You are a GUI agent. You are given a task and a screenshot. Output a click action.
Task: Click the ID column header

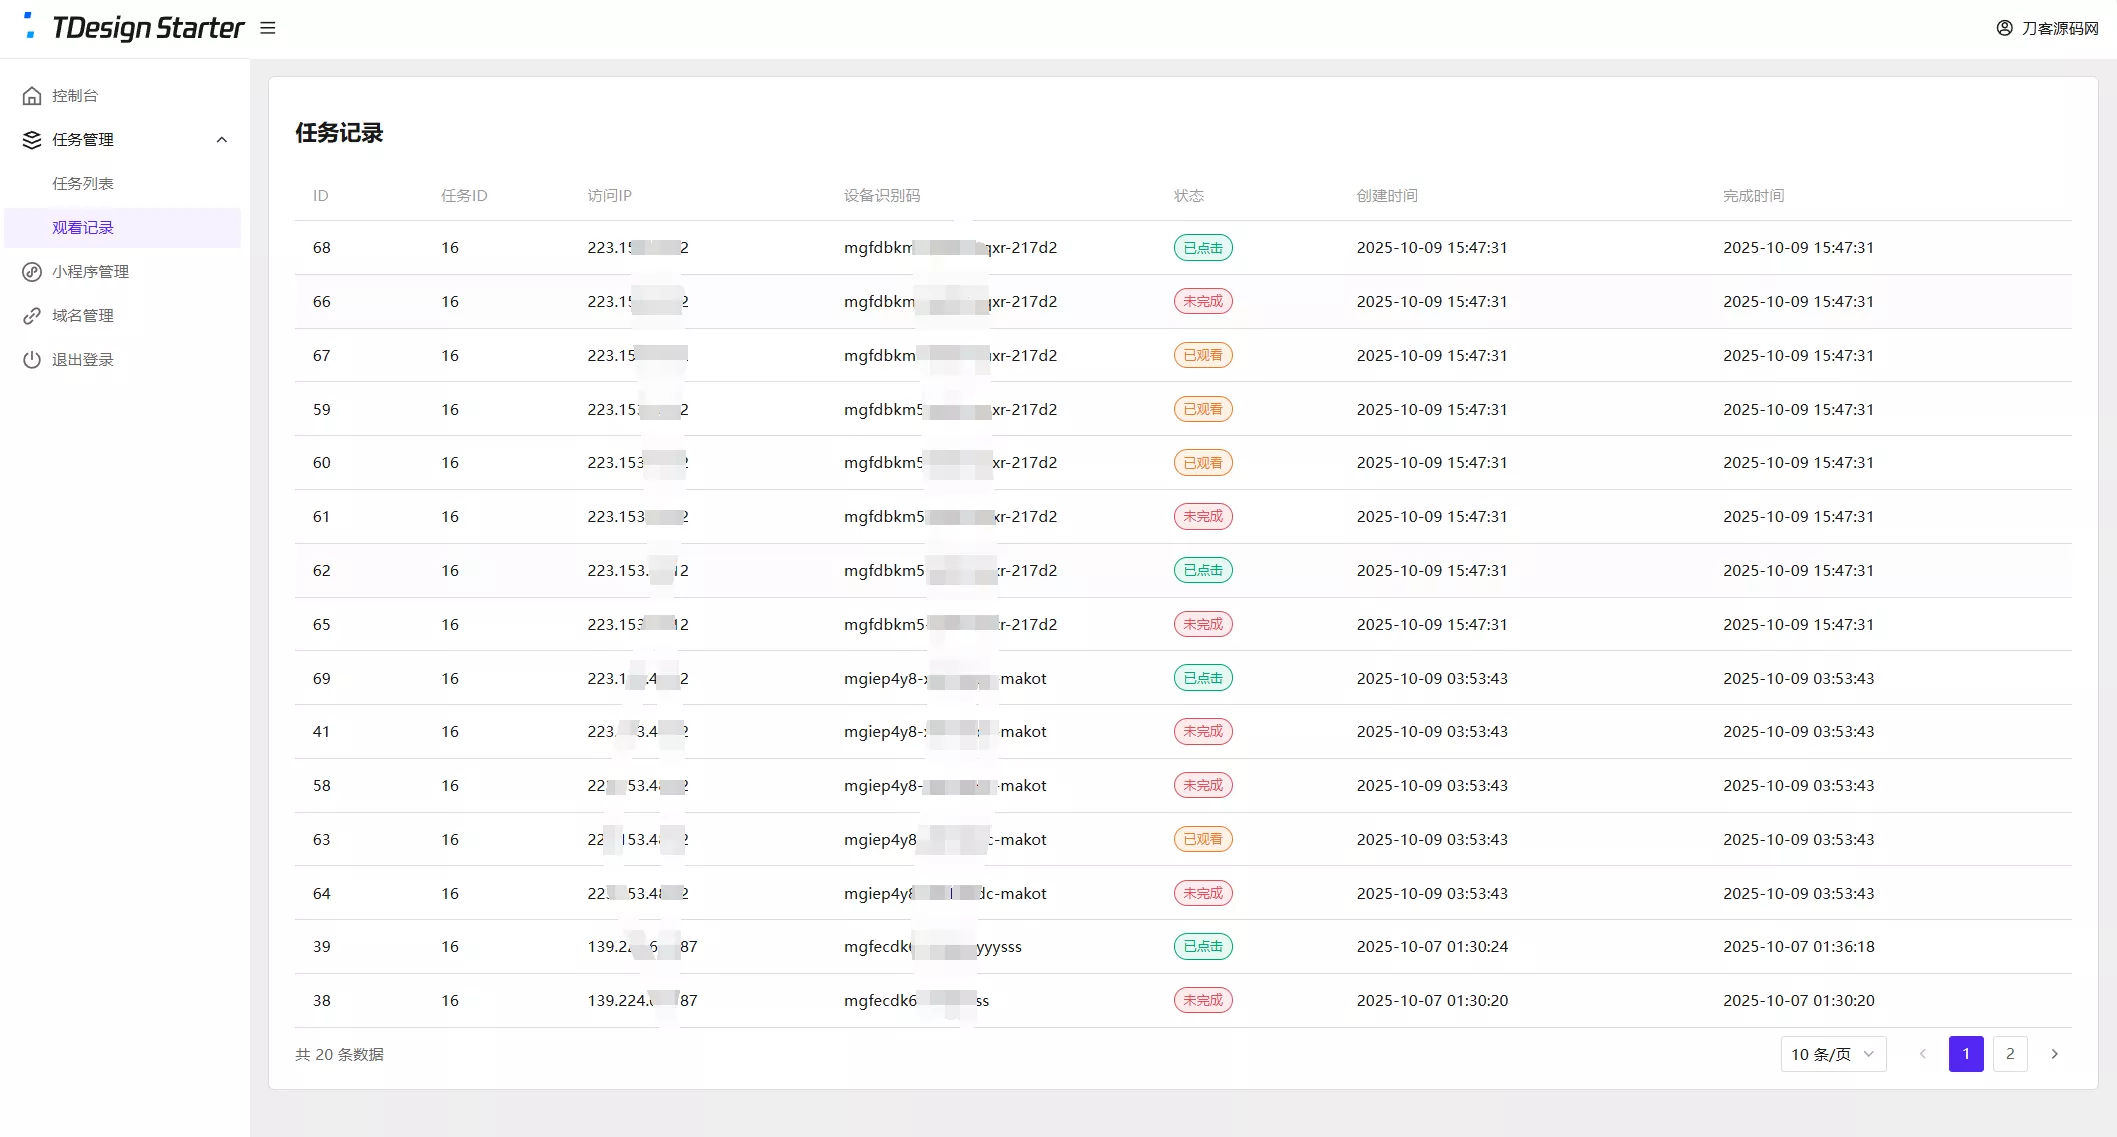[x=320, y=195]
